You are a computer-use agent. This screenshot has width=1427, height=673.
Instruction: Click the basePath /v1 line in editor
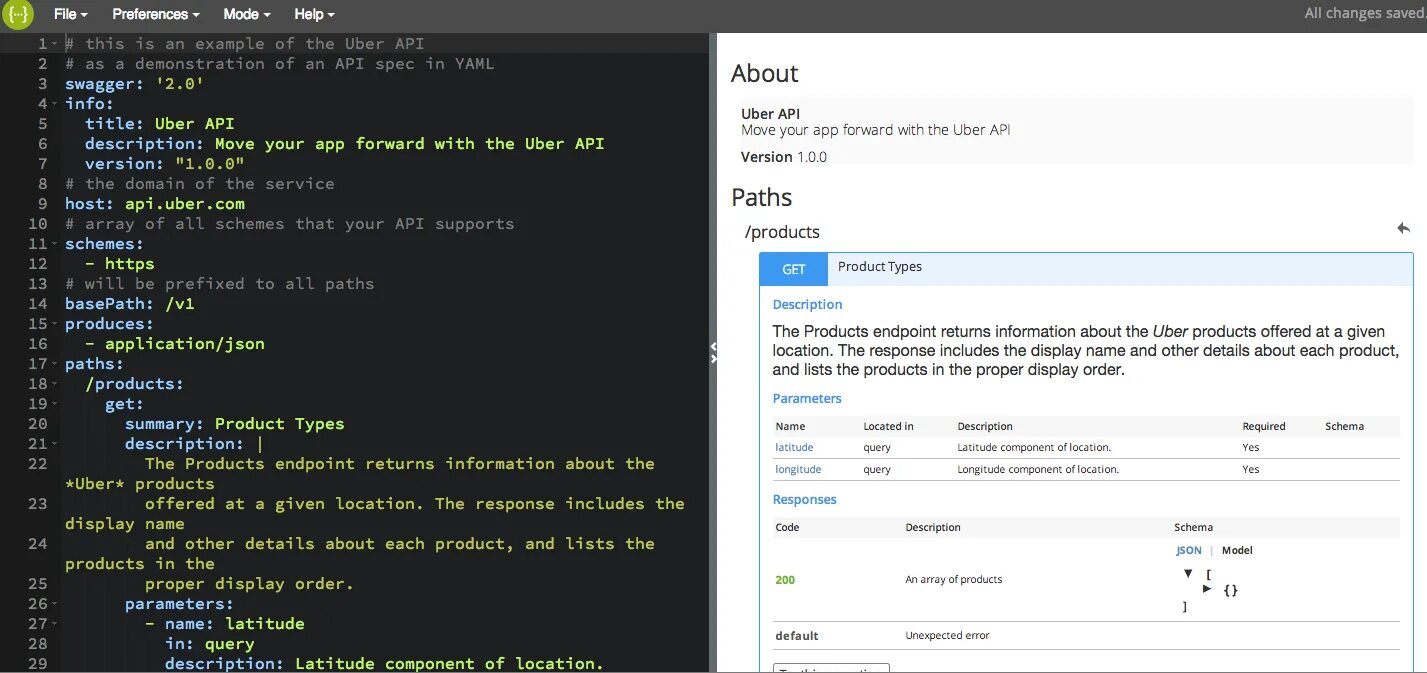click(130, 304)
